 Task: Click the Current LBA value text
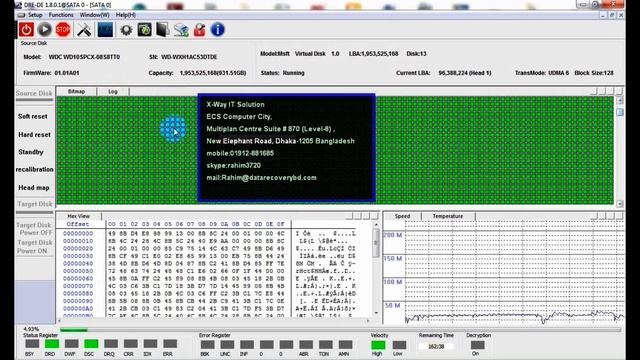465,73
